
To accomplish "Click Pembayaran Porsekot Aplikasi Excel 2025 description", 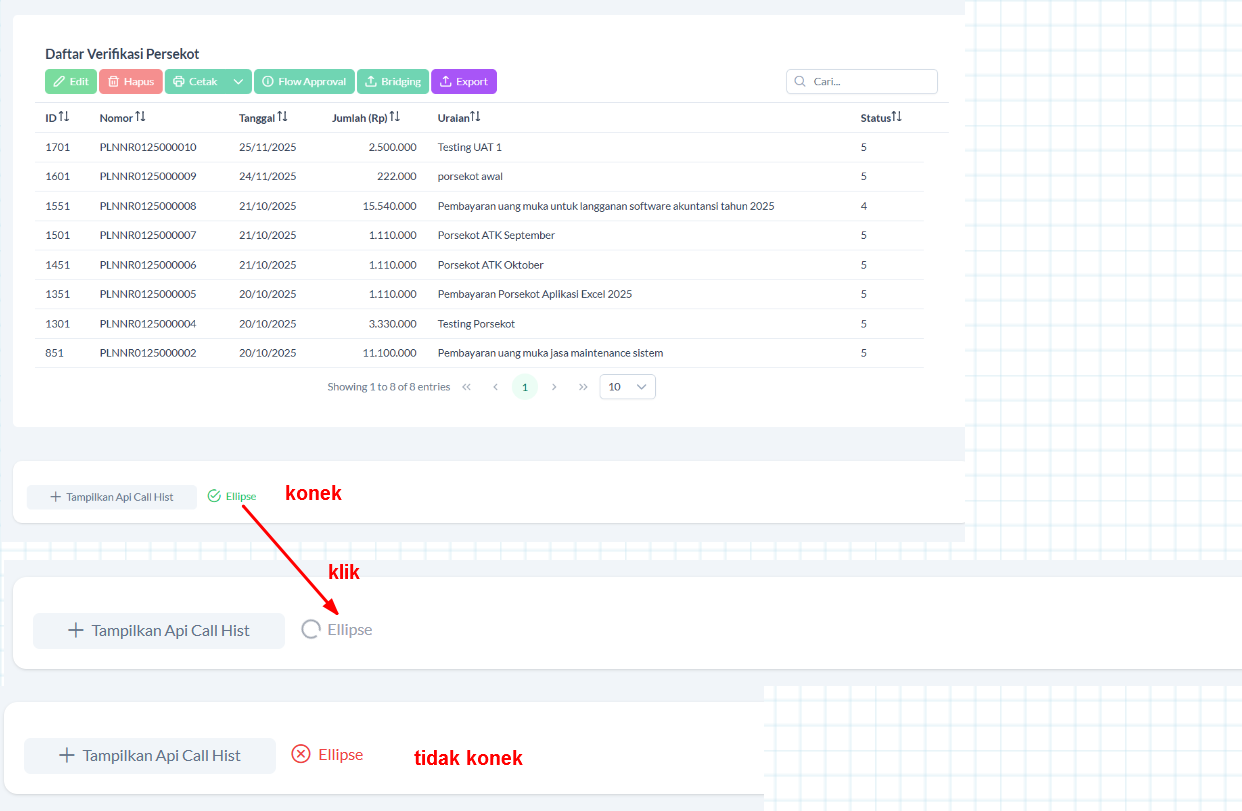I will [535, 294].
